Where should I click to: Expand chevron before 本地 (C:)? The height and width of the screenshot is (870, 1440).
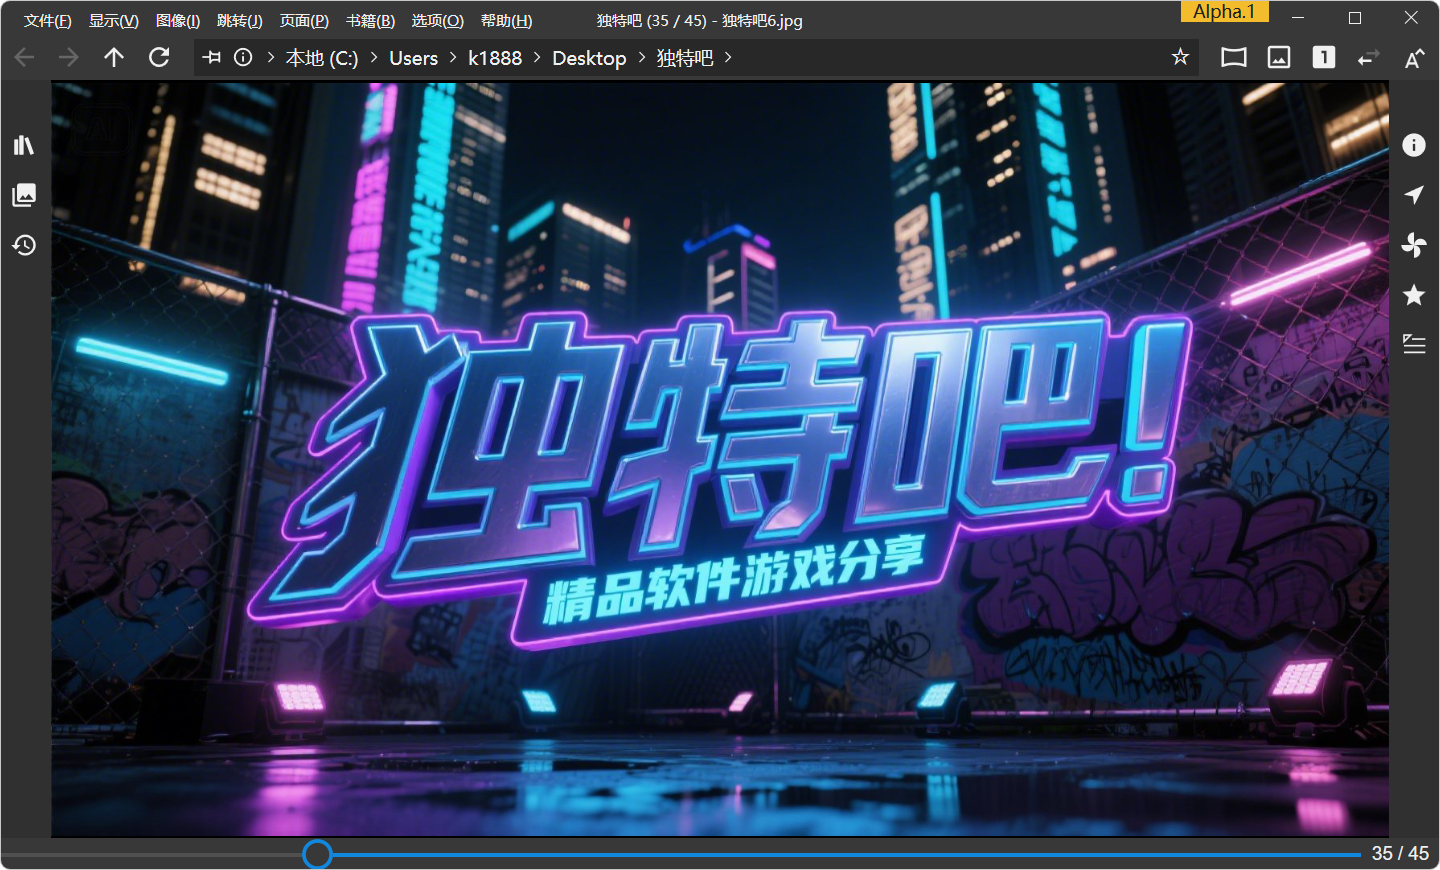pyautogui.click(x=270, y=58)
